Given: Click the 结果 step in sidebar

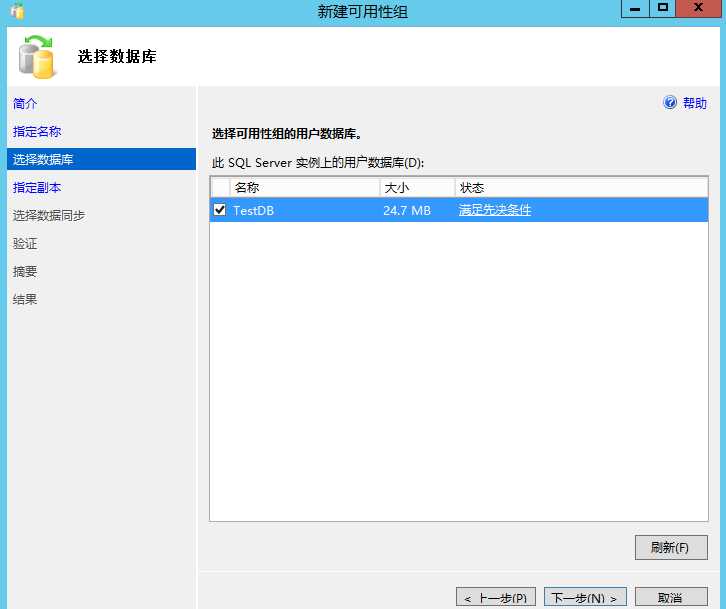Looking at the screenshot, I should [x=25, y=299].
